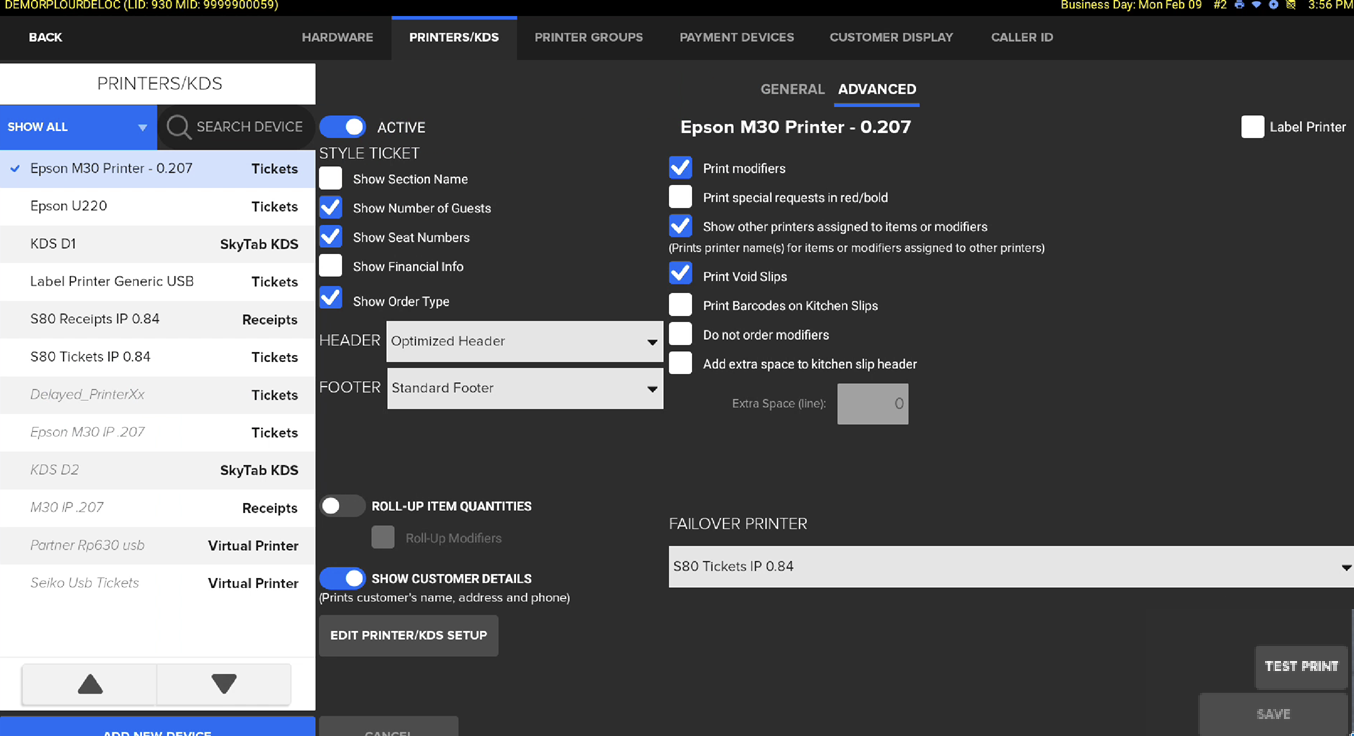Click the TEST PRINT button
This screenshot has height=736, width=1354.
pos(1300,666)
